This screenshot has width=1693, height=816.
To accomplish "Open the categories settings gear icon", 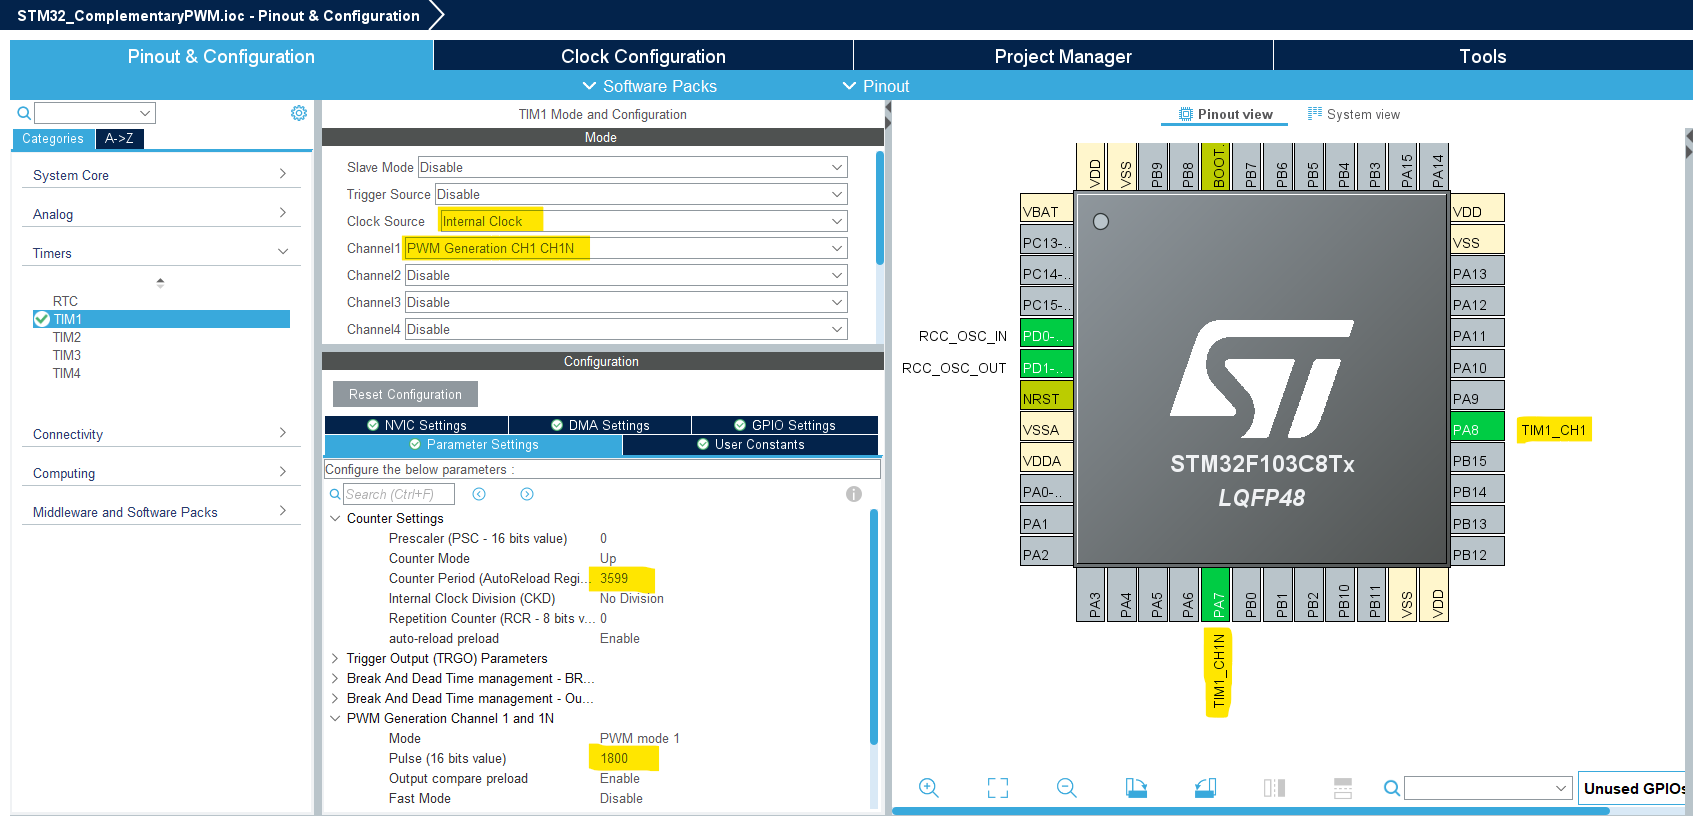I will point(298,113).
